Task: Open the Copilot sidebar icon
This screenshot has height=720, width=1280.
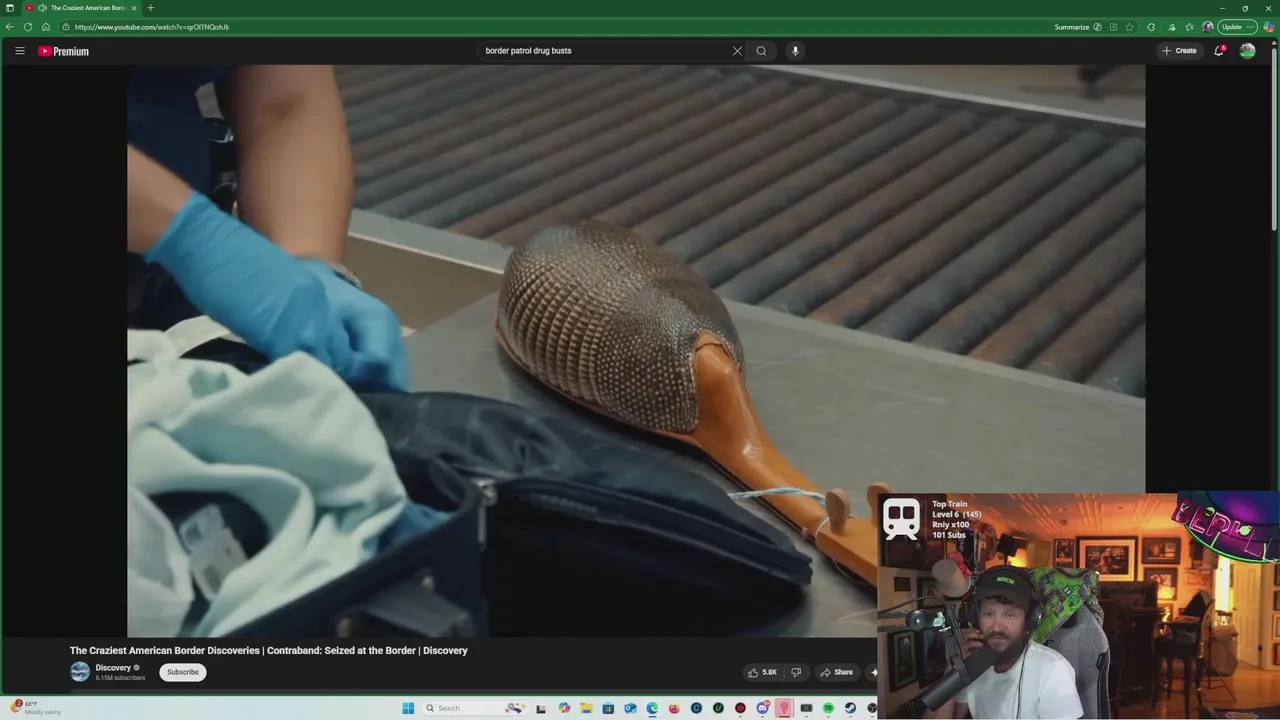Action: click(1269, 27)
